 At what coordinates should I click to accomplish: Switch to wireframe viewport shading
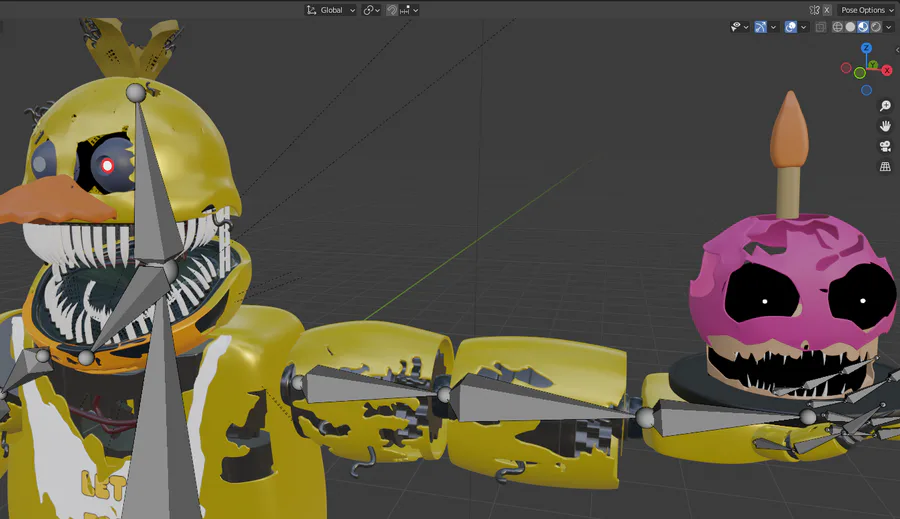pos(837,27)
